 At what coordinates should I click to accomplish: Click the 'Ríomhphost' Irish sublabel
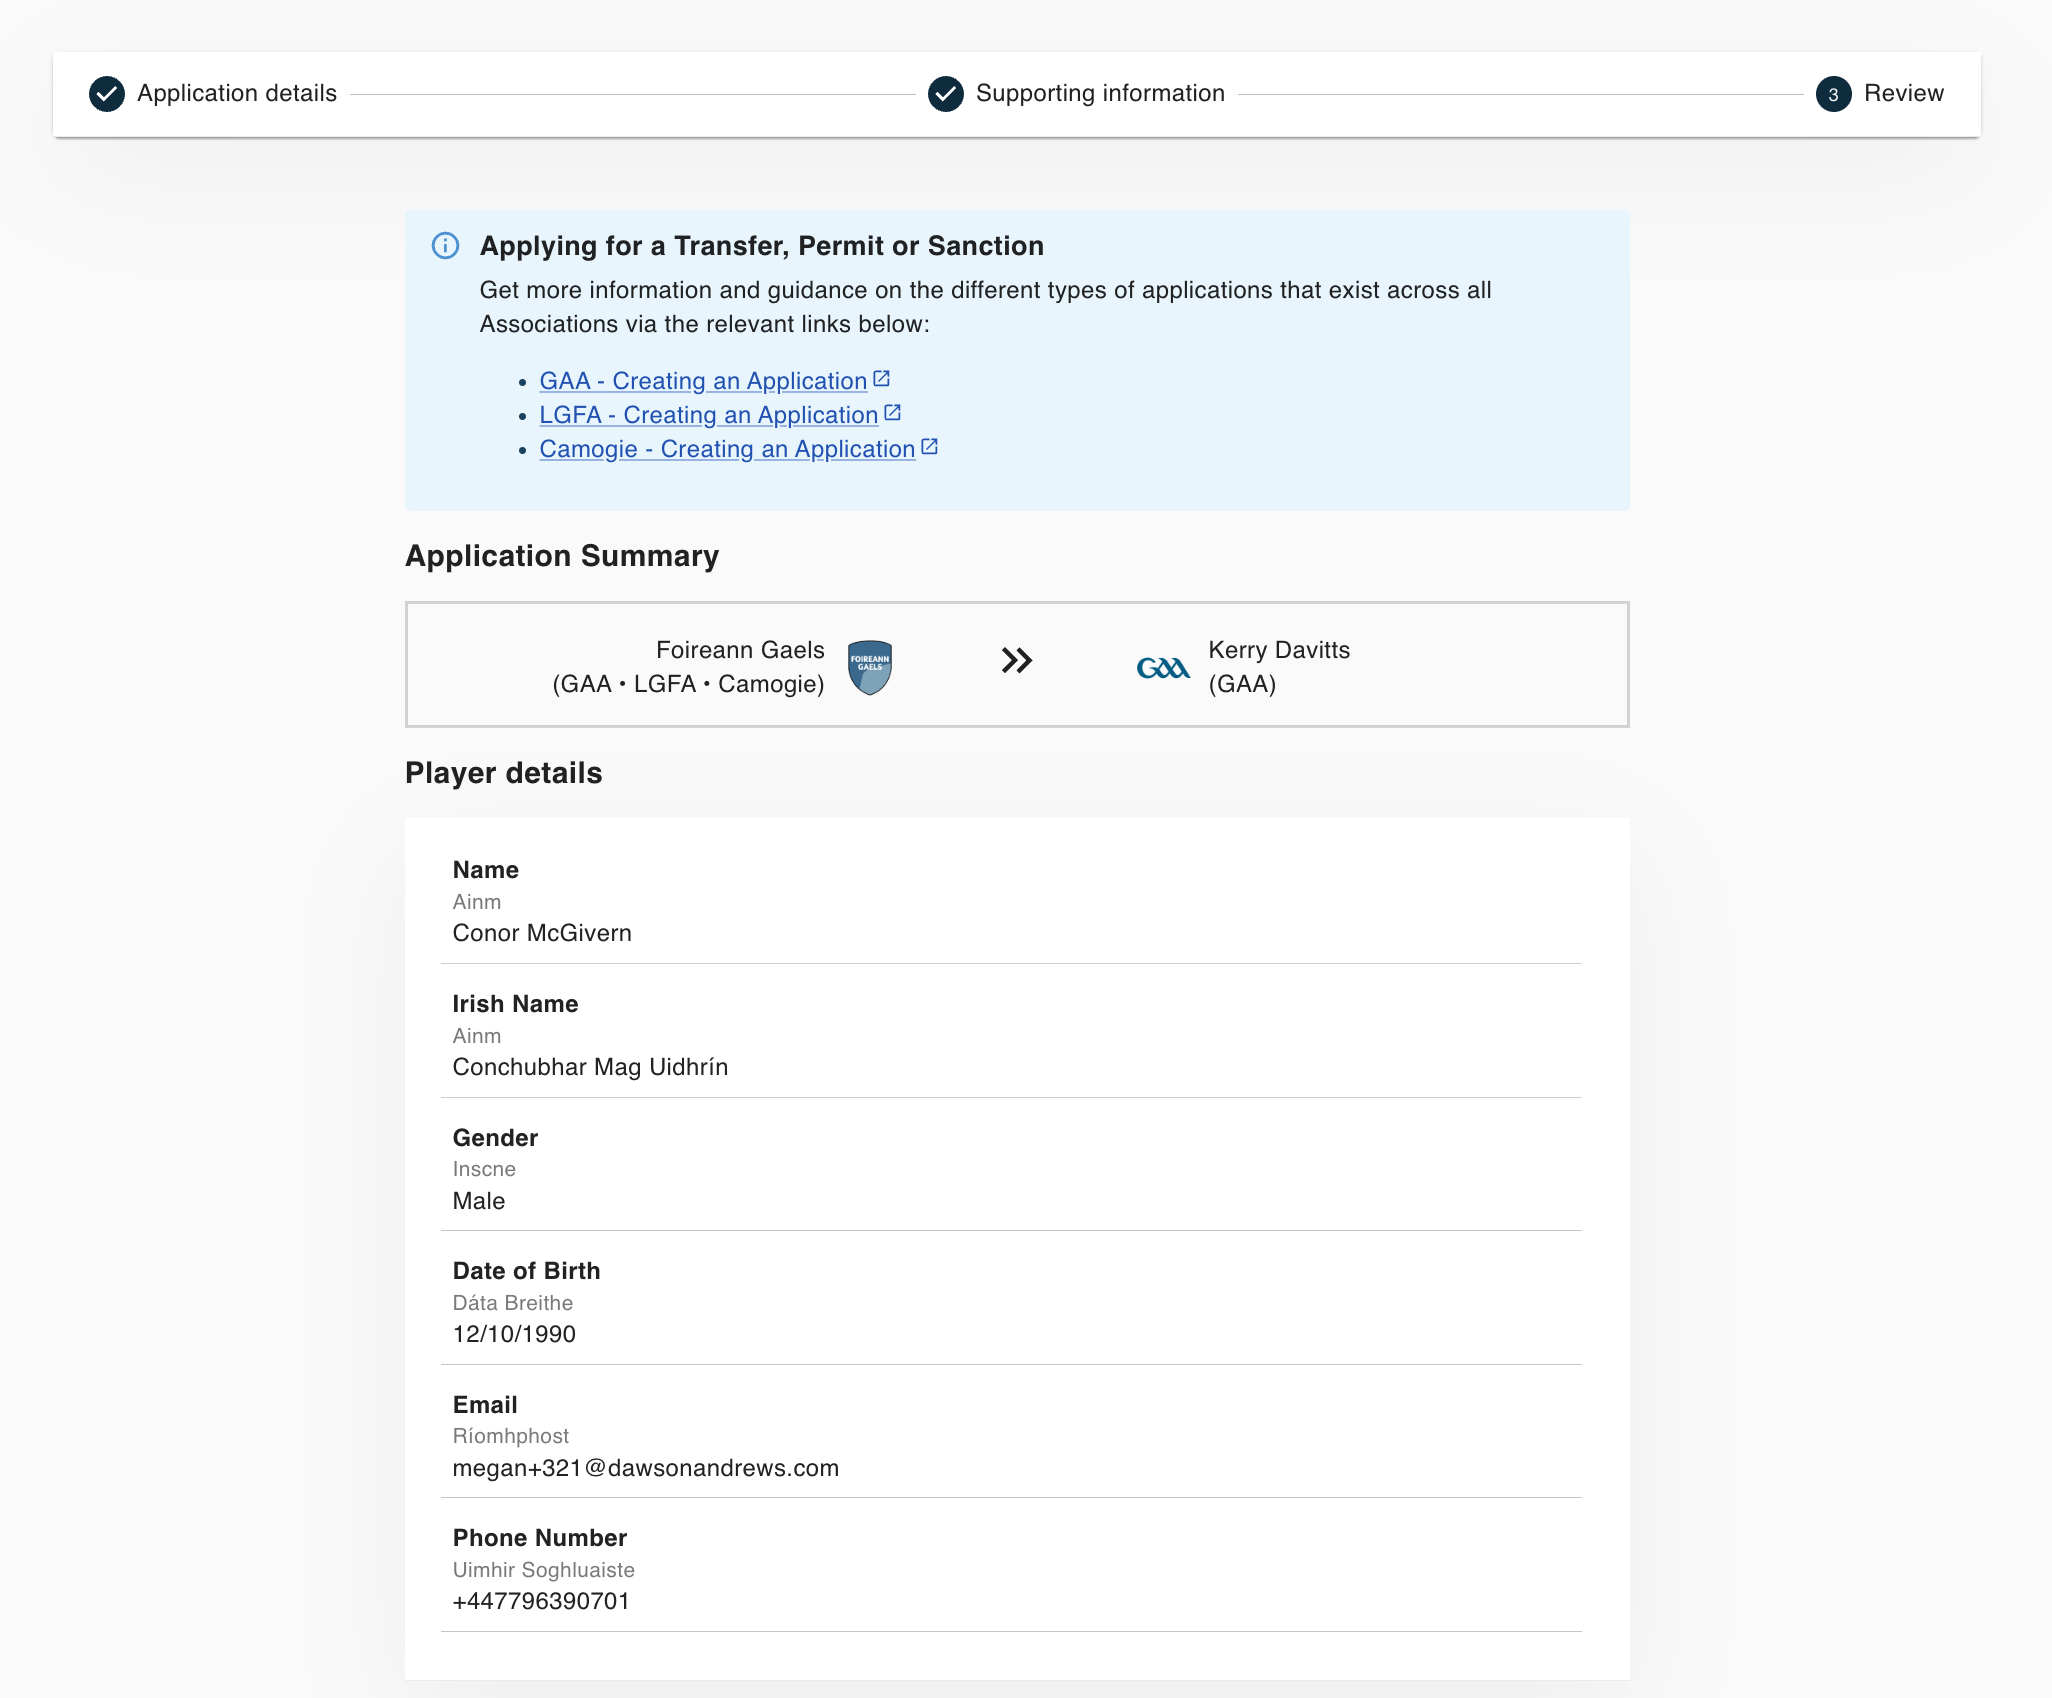coord(511,1436)
